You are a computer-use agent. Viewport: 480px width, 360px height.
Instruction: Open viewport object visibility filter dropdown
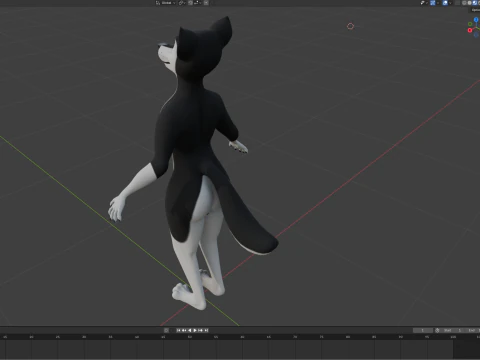[424, 3]
